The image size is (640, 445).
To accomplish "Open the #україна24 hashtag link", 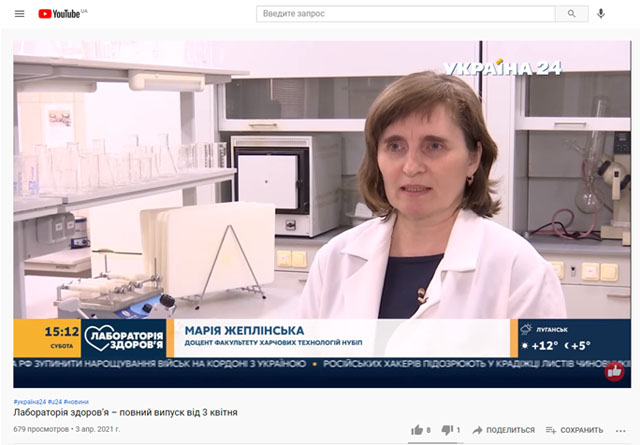I will 30,402.
